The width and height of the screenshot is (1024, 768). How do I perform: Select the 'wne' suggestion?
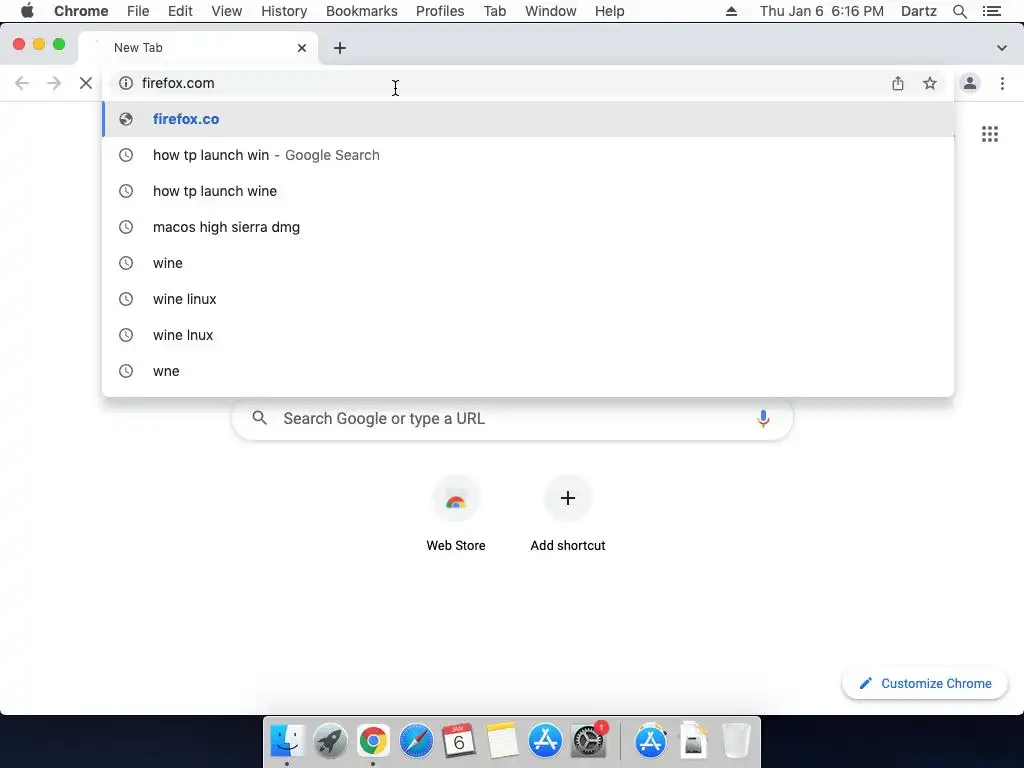point(528,370)
